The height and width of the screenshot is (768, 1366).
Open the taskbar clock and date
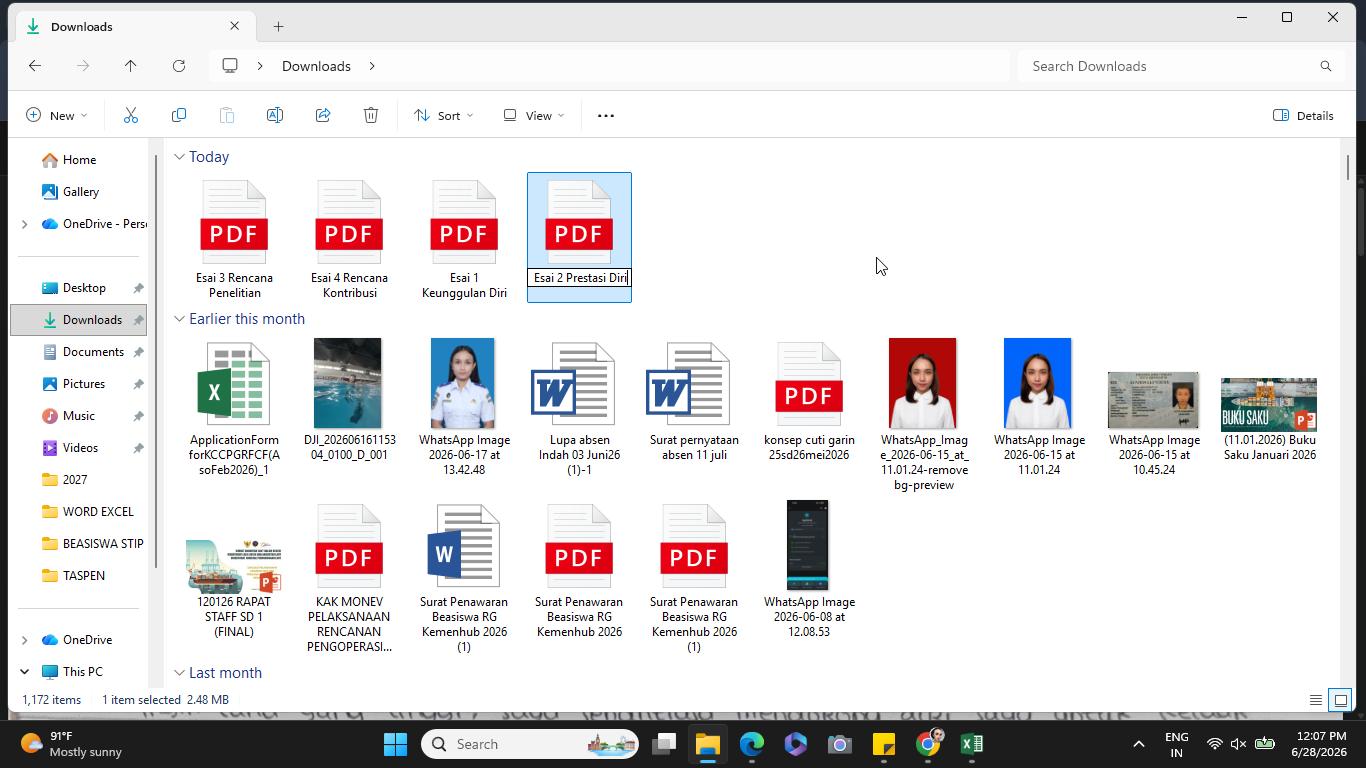click(1318, 744)
